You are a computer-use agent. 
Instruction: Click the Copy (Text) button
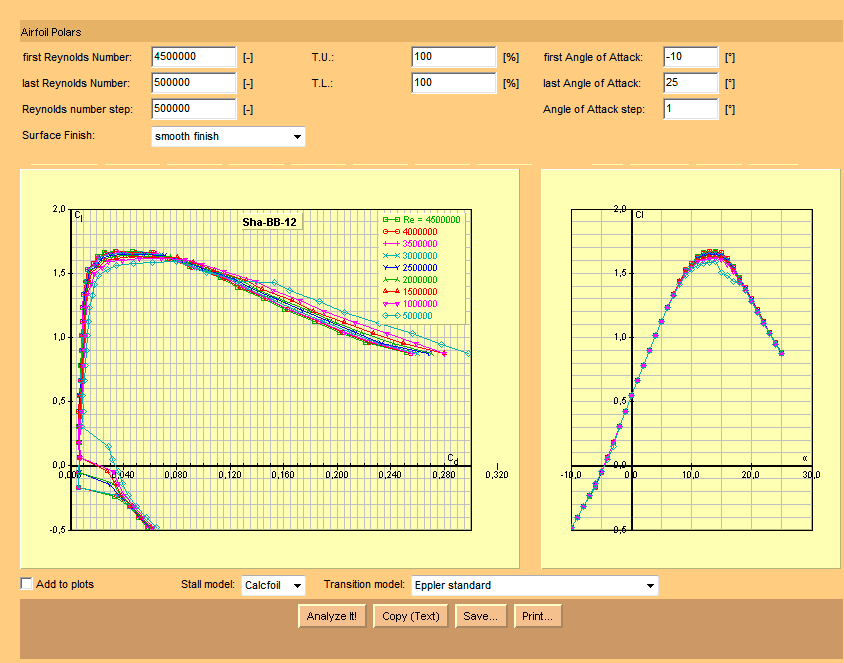coord(411,616)
